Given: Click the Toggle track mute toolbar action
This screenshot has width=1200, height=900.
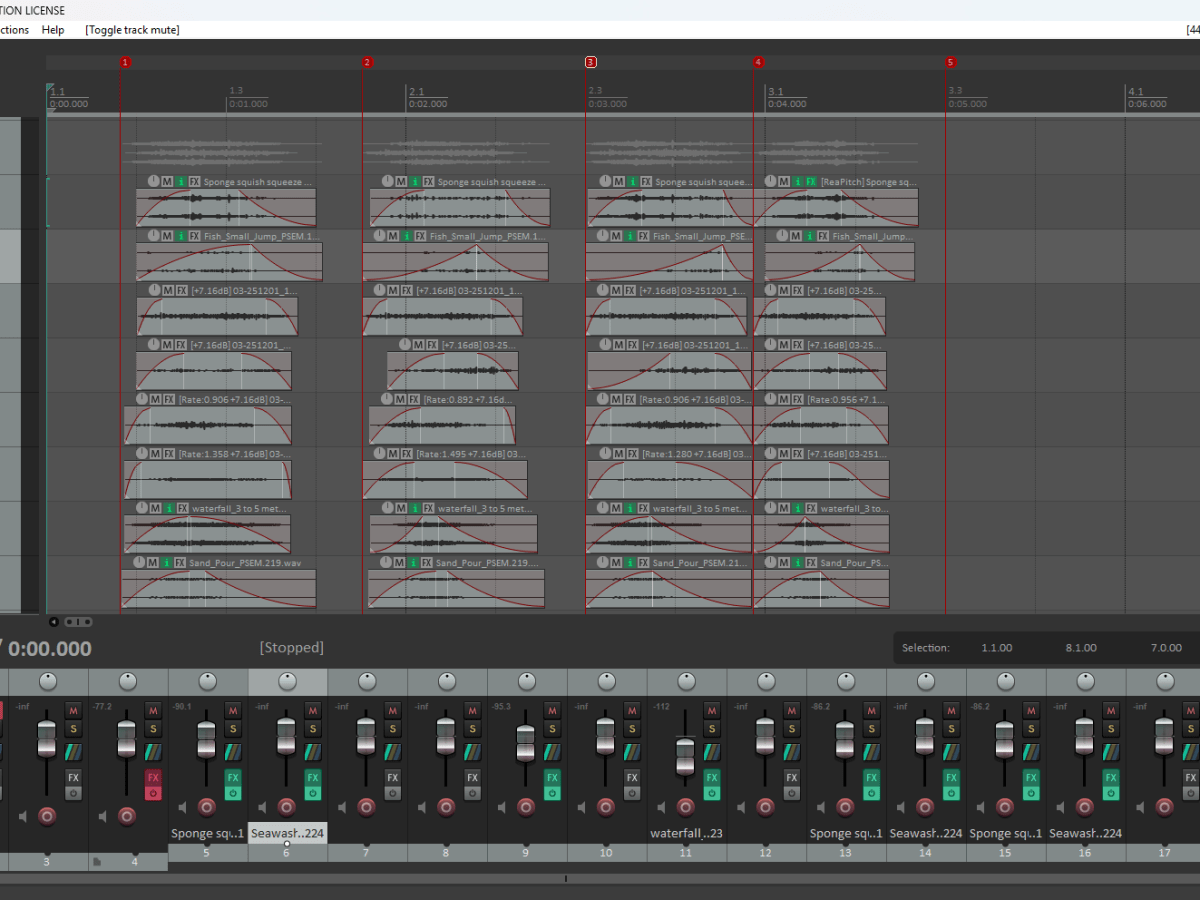Looking at the screenshot, I should [131, 30].
